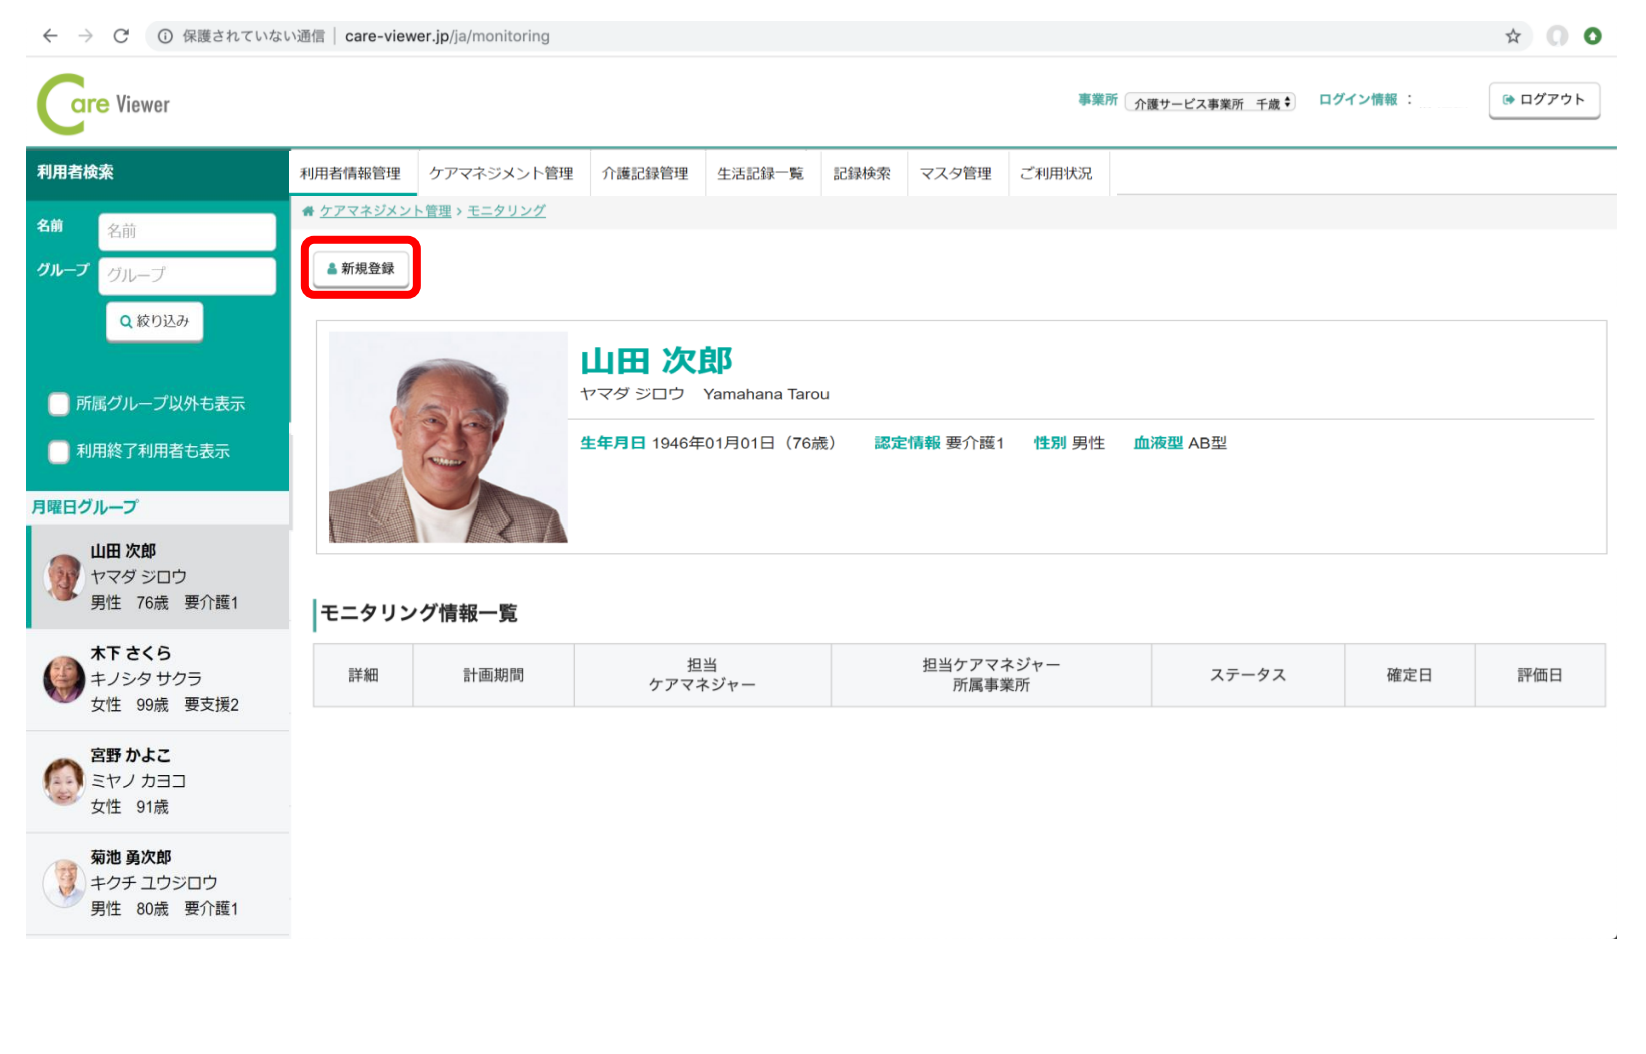Follow the モニタリング breadcrumb link
The image size is (1646, 1054).
[506, 211]
